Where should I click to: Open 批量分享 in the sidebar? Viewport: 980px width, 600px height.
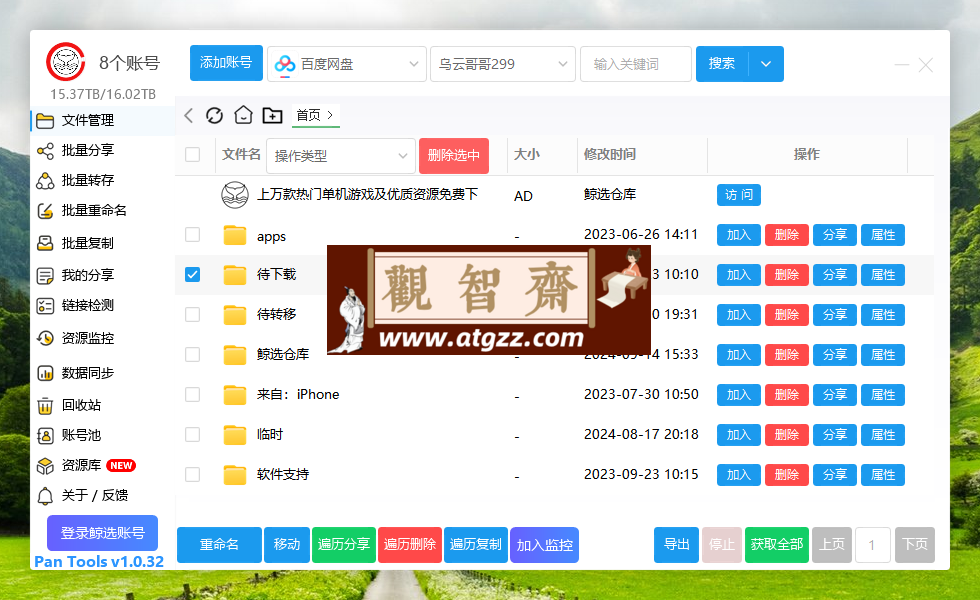point(88,151)
